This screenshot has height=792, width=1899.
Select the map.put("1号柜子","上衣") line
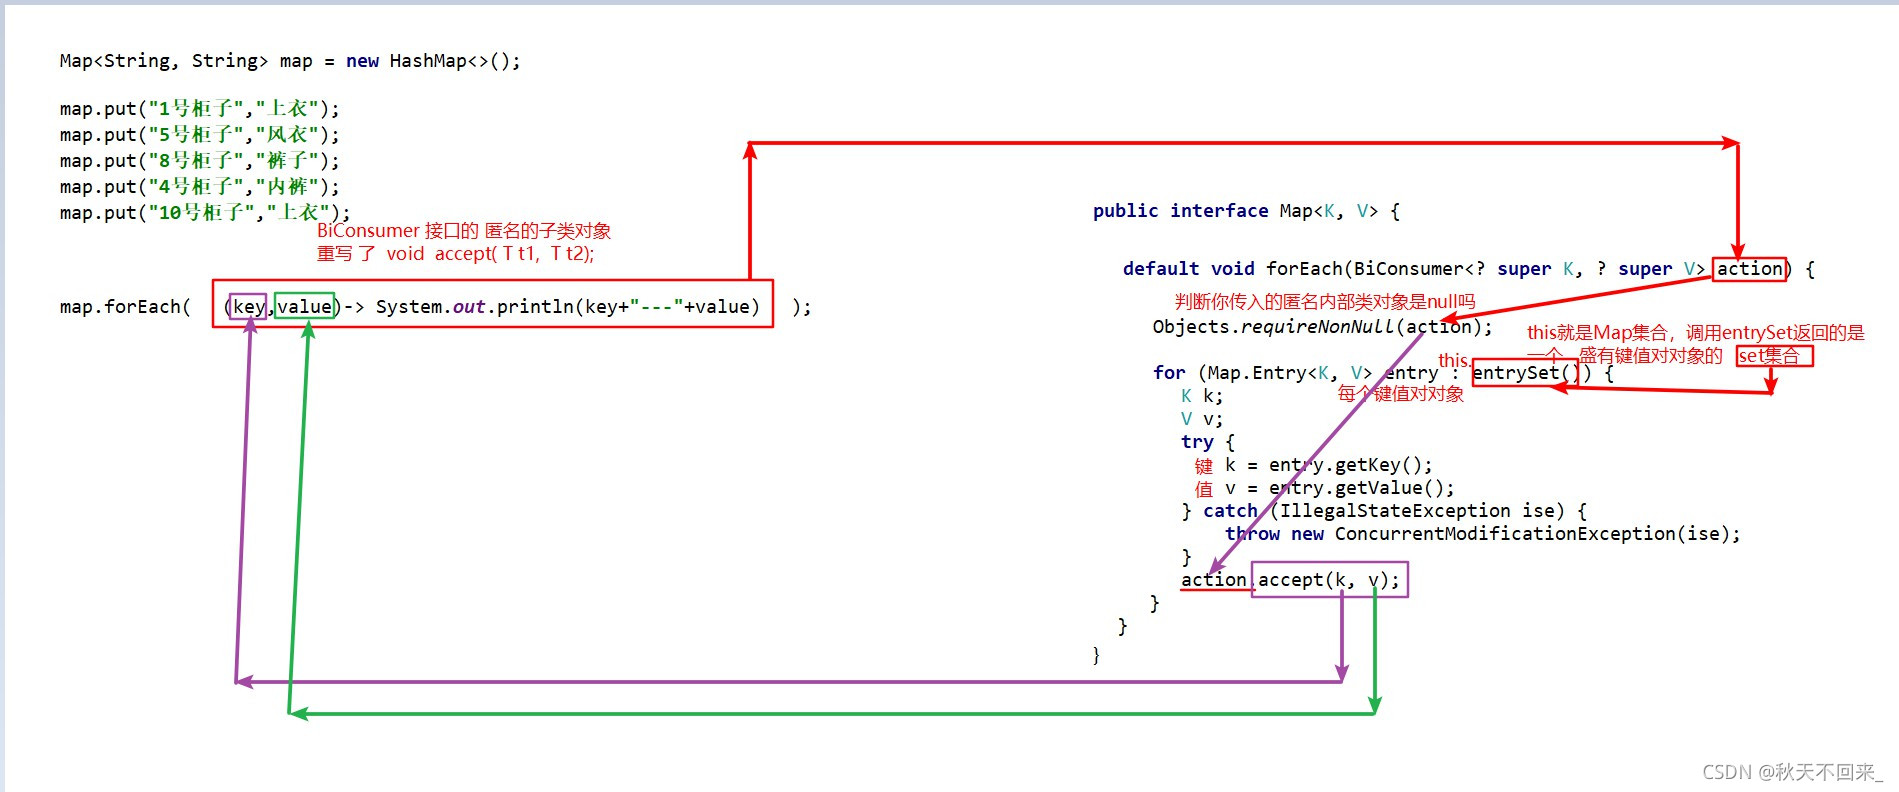pyautogui.click(x=199, y=108)
